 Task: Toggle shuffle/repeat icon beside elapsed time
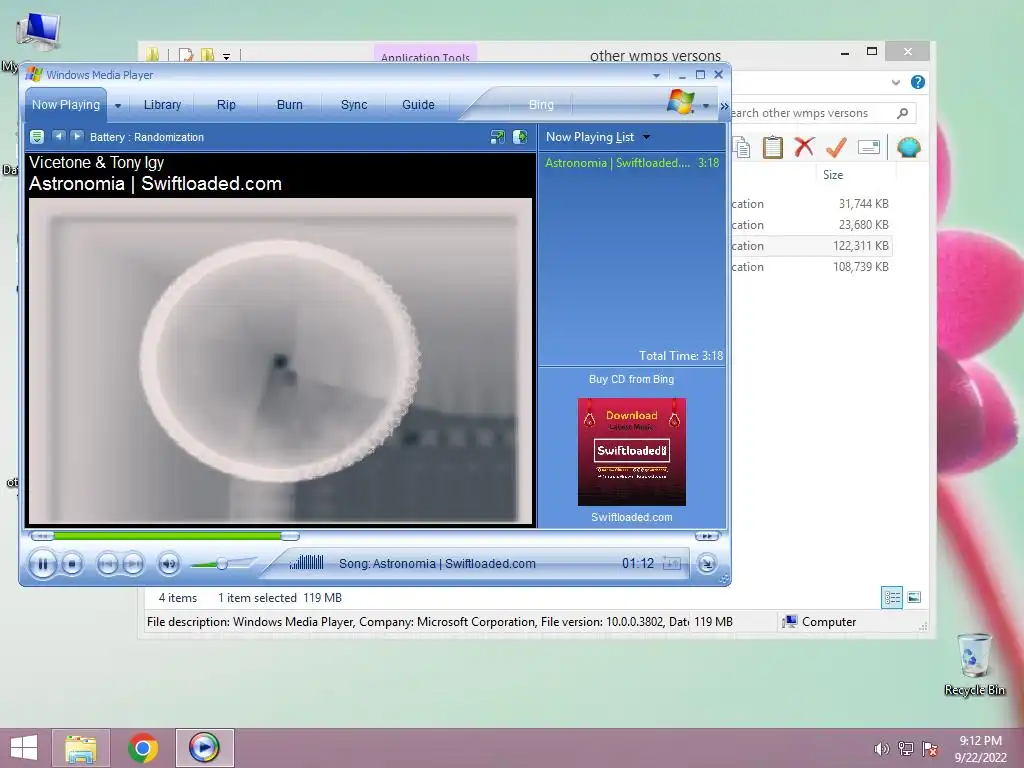pos(671,563)
